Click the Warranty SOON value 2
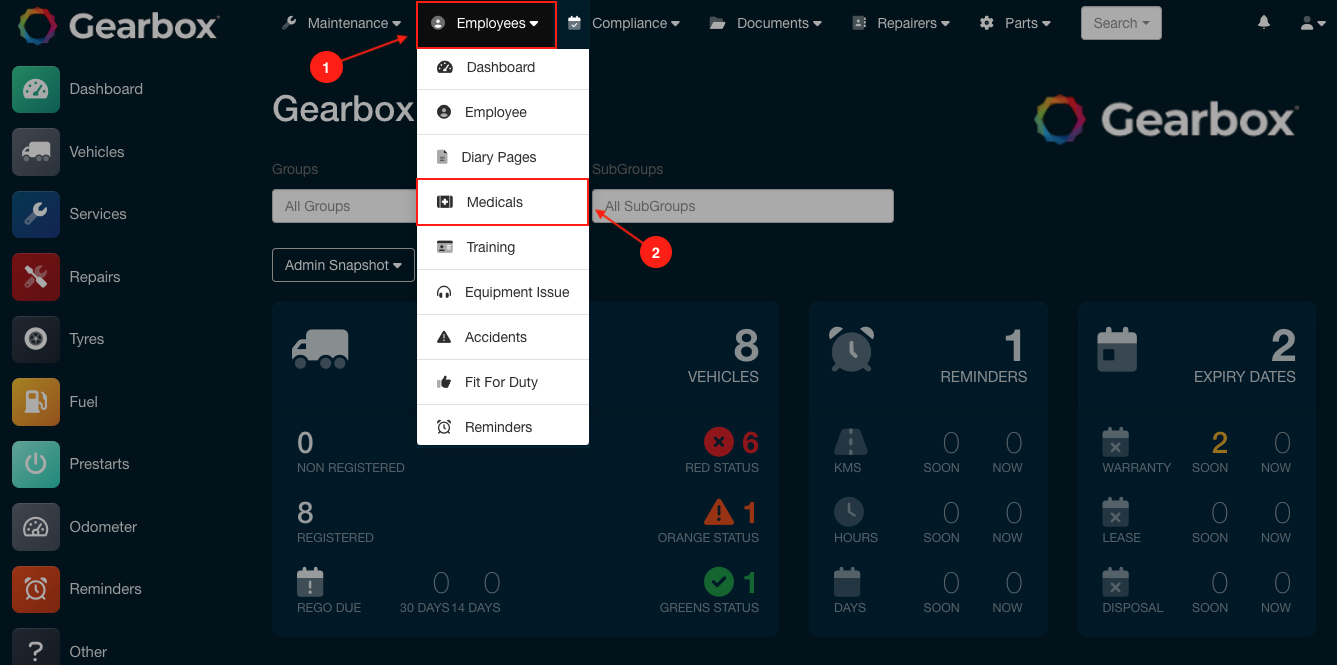The width and height of the screenshot is (1337, 665). point(1220,442)
